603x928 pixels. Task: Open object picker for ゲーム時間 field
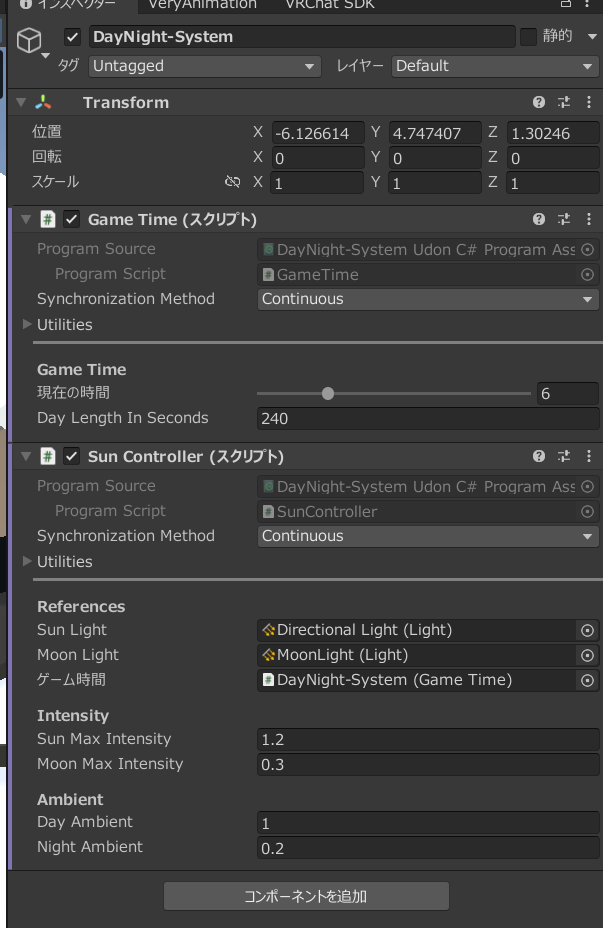tap(587, 681)
